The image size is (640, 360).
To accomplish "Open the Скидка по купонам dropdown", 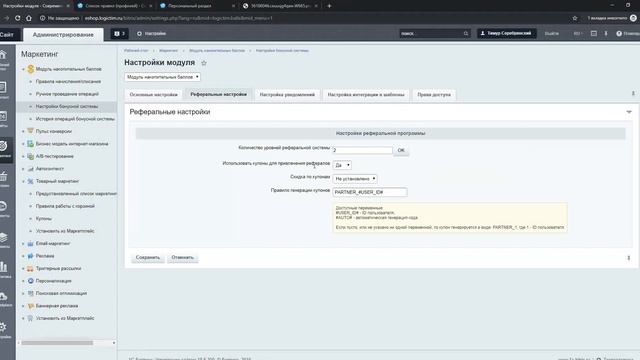I will (x=355, y=179).
